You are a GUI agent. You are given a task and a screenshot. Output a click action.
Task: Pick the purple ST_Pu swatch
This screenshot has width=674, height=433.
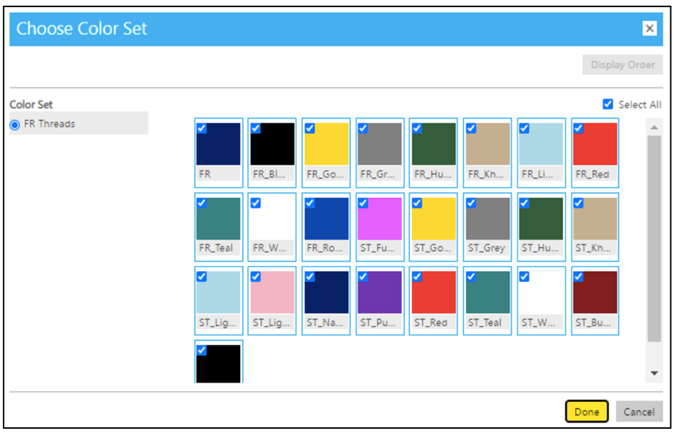point(379,292)
